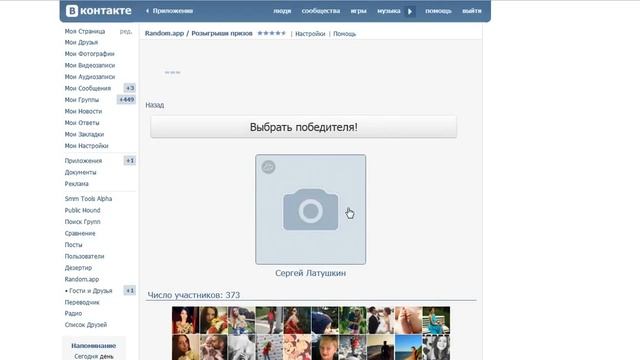Open Посты app link
Screen dimensions: 640x360
pos(73,245)
